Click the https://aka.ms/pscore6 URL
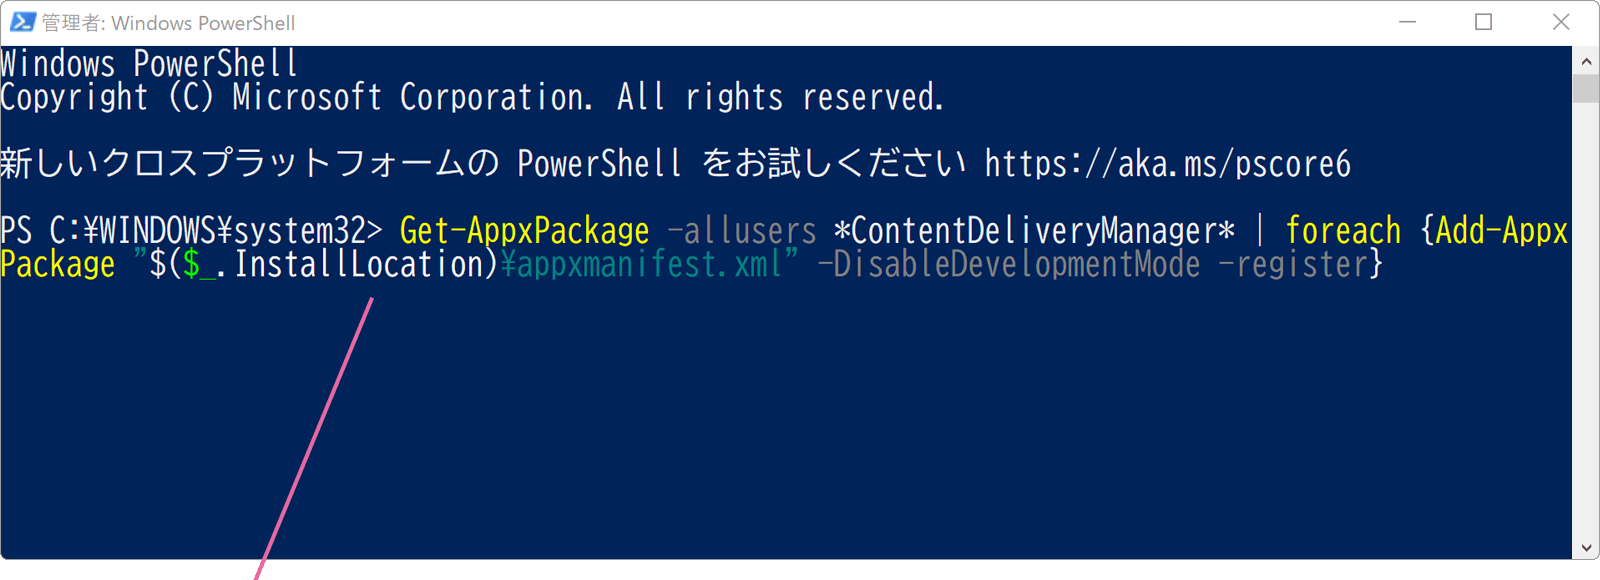 (1167, 163)
